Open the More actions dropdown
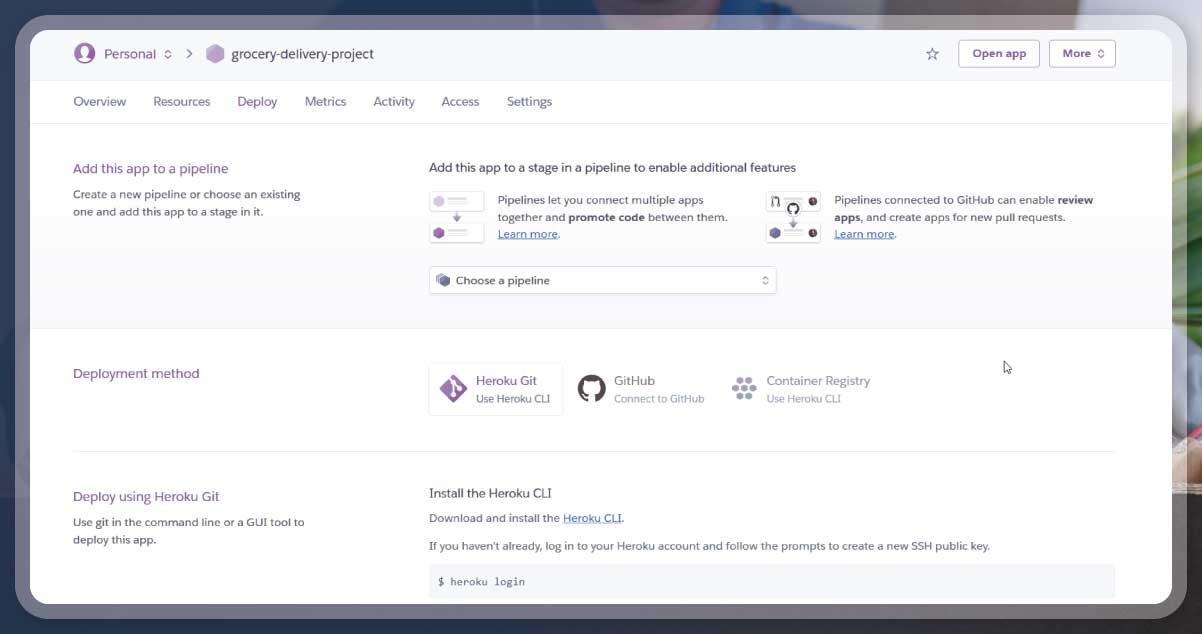Screen dimensions: 1202x634 [x=1082, y=54]
